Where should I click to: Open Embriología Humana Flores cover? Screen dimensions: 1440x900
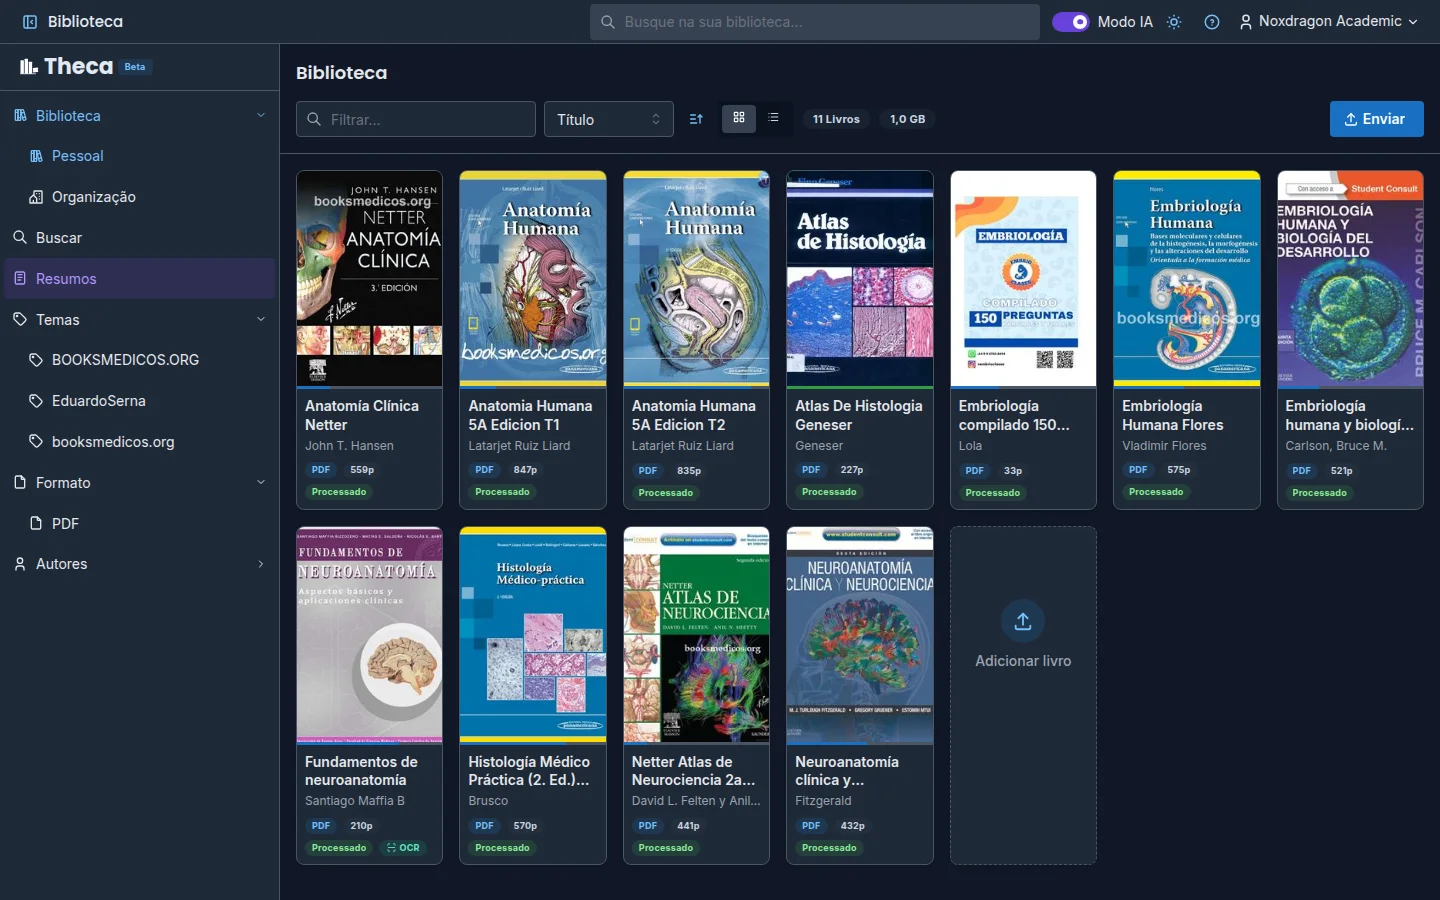coord(1187,279)
